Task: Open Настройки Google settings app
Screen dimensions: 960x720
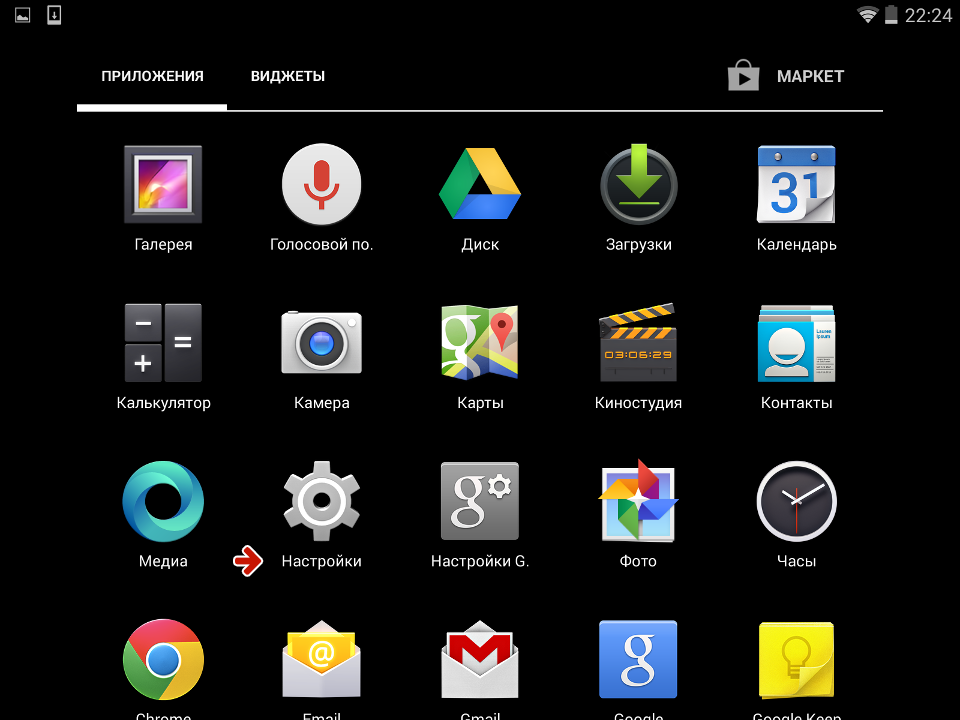Action: pyautogui.click(x=480, y=501)
